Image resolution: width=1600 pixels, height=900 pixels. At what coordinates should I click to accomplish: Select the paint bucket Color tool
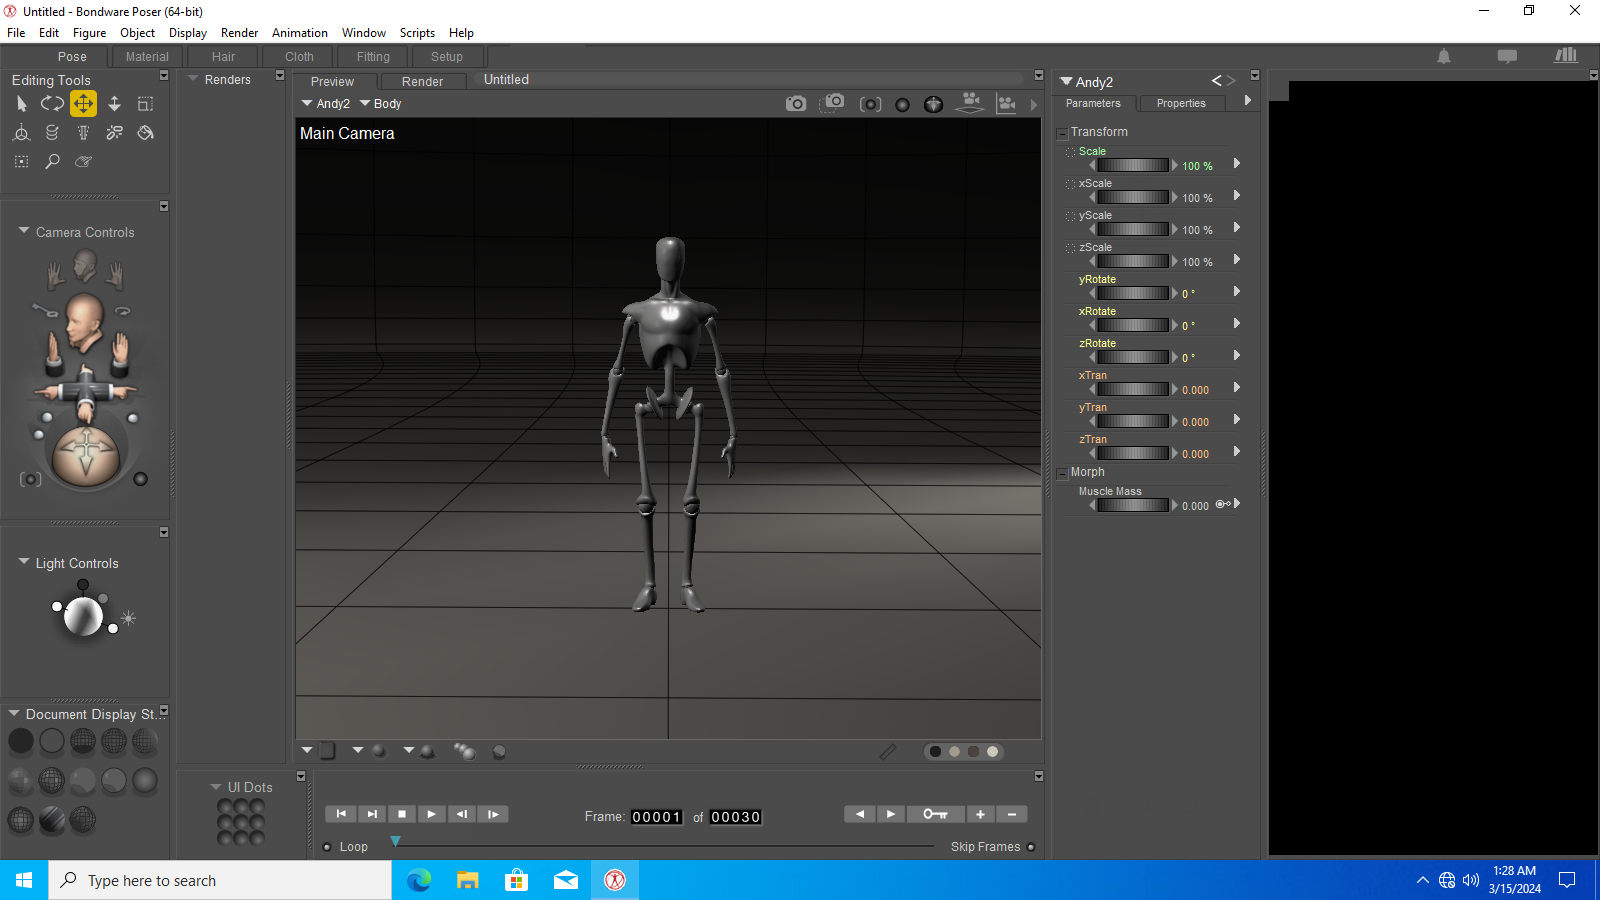tap(145, 132)
